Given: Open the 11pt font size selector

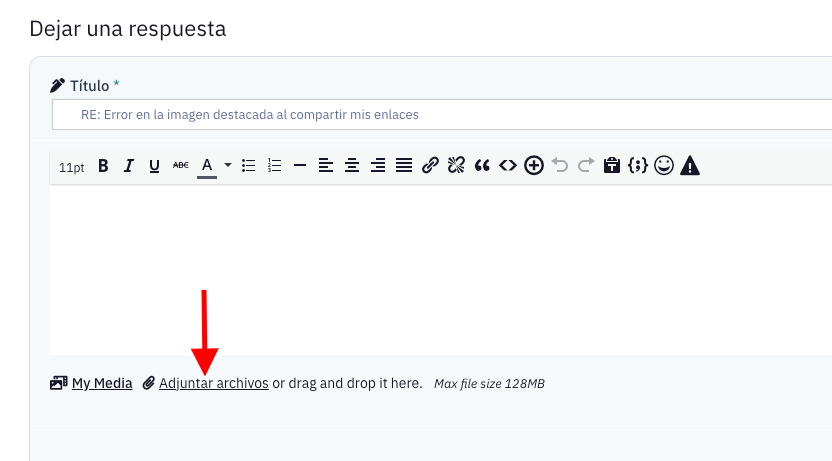Looking at the screenshot, I should (x=72, y=167).
